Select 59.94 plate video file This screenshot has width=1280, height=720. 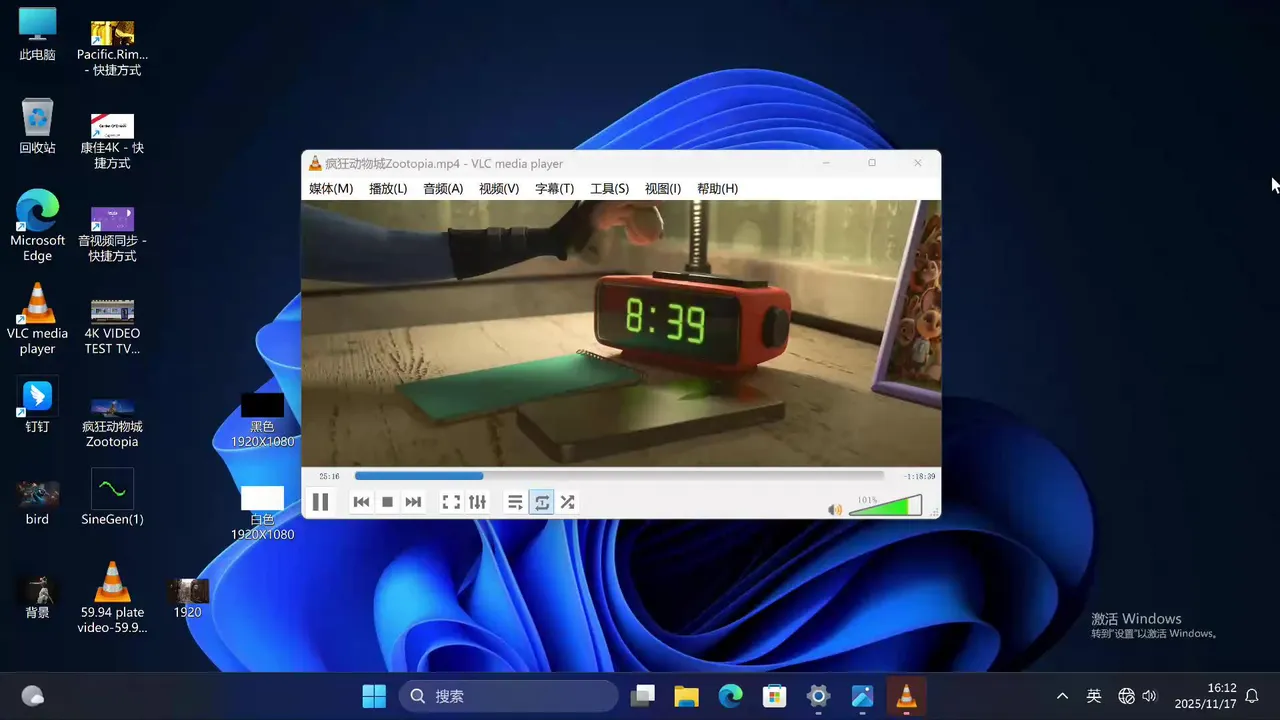(x=112, y=597)
